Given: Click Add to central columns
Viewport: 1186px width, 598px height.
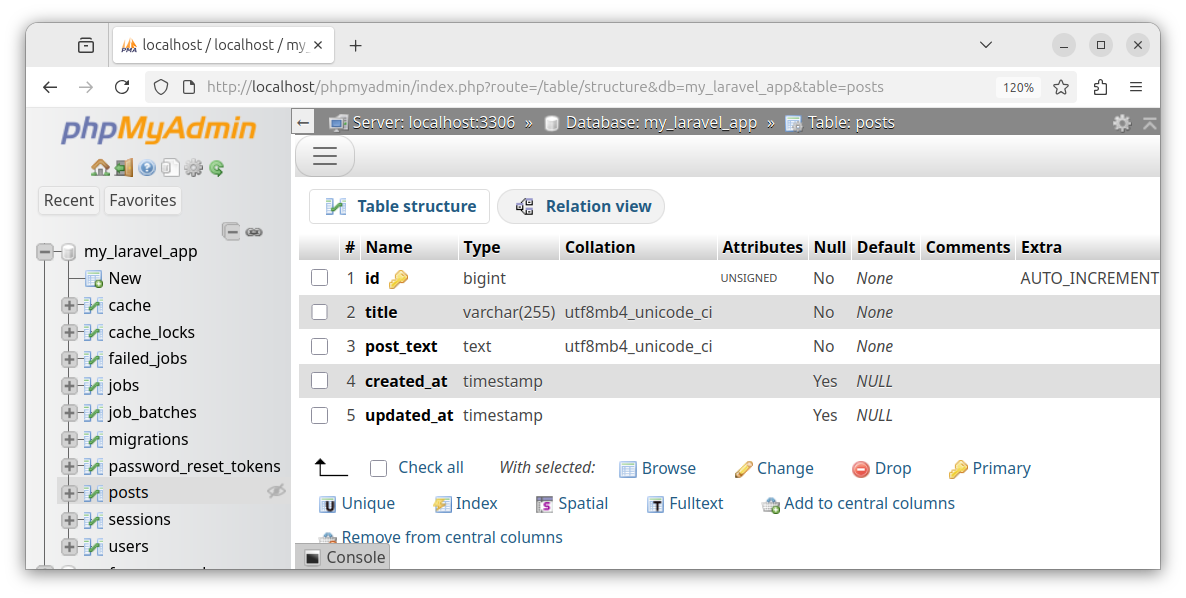Looking at the screenshot, I should click(x=858, y=503).
